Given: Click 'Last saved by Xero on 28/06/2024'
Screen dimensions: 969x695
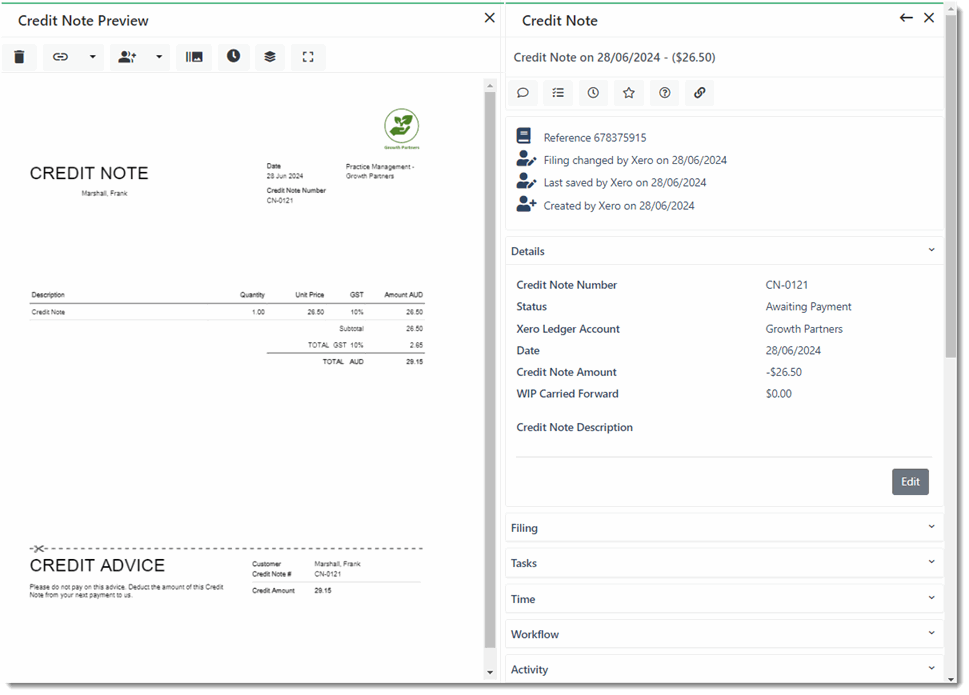Looking at the screenshot, I should 624,183.
